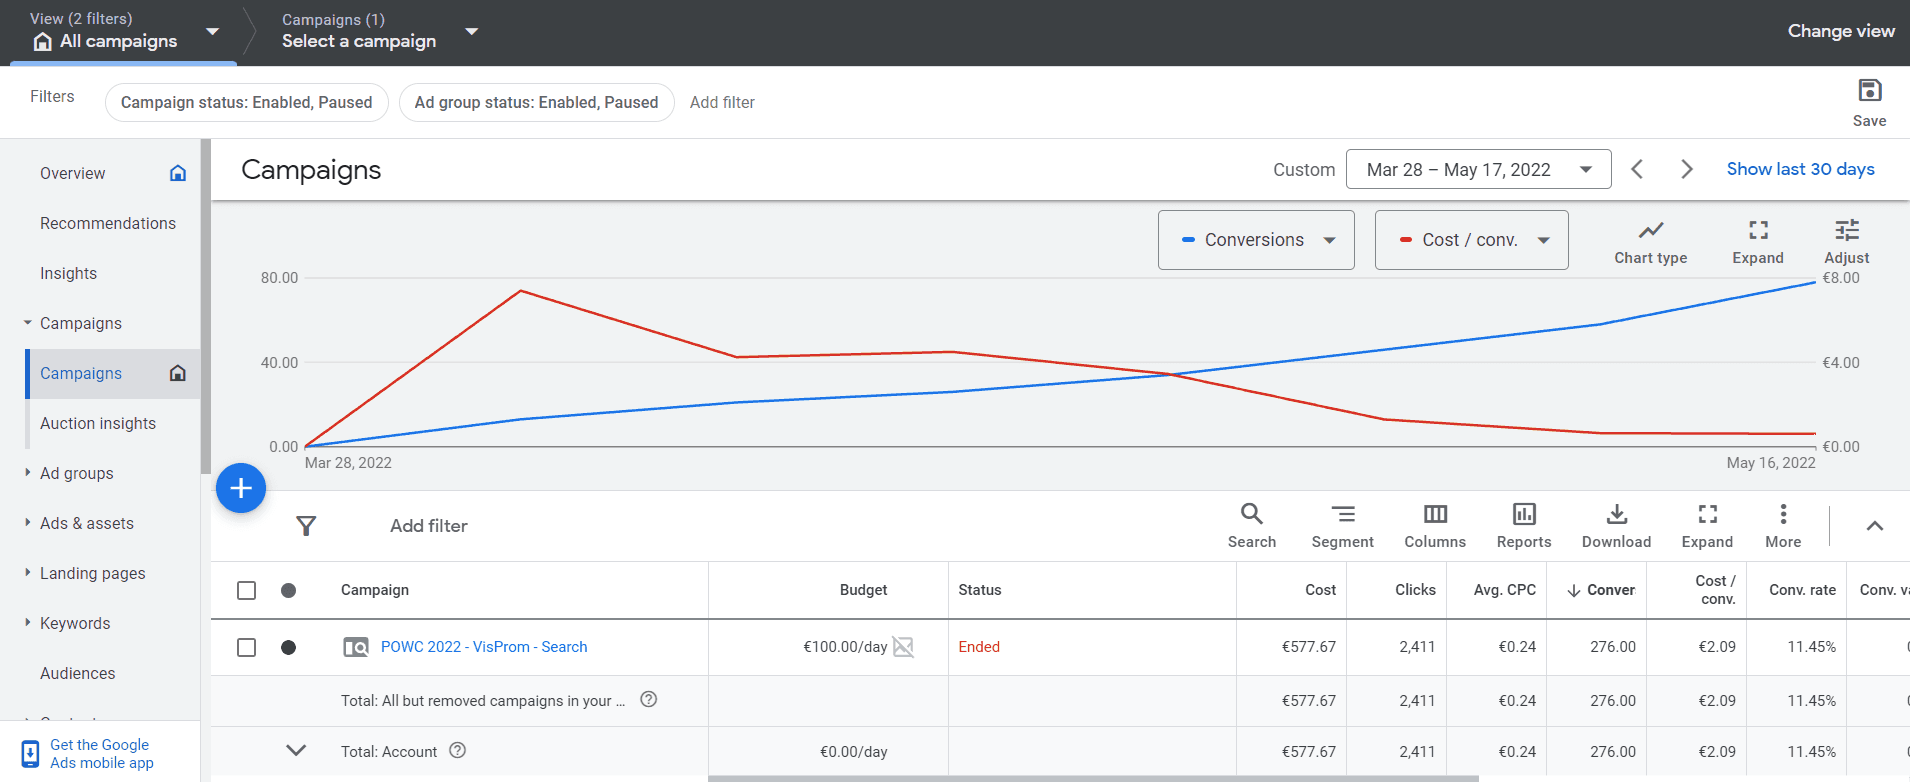Modify table Columns

coord(1435,526)
